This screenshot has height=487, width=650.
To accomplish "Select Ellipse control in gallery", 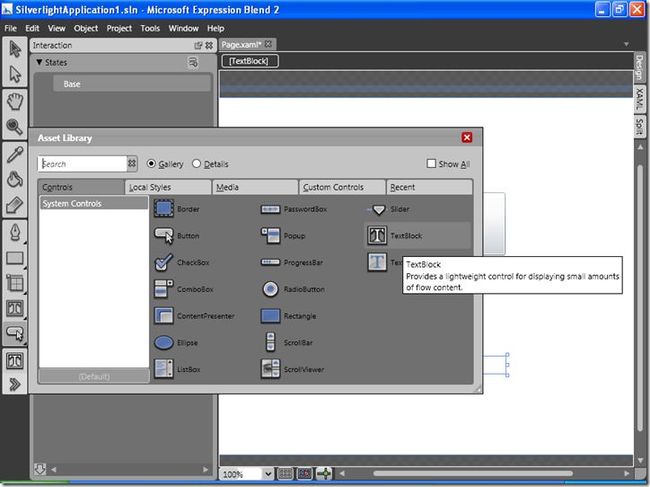I will pos(177,343).
